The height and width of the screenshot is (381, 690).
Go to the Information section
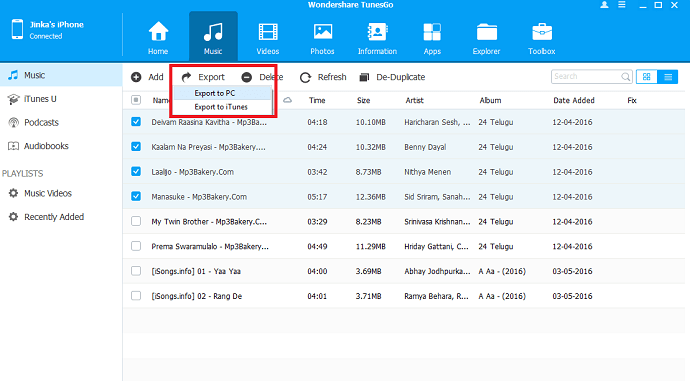[x=377, y=38]
